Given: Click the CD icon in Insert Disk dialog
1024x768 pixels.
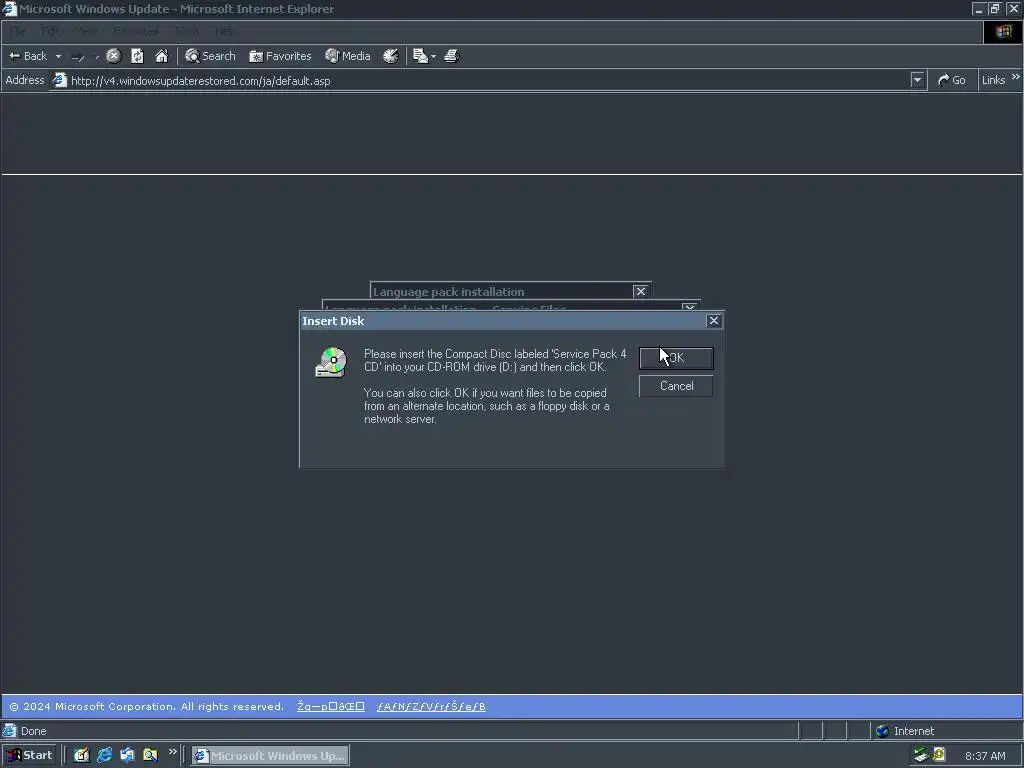Looking at the screenshot, I should point(331,362).
